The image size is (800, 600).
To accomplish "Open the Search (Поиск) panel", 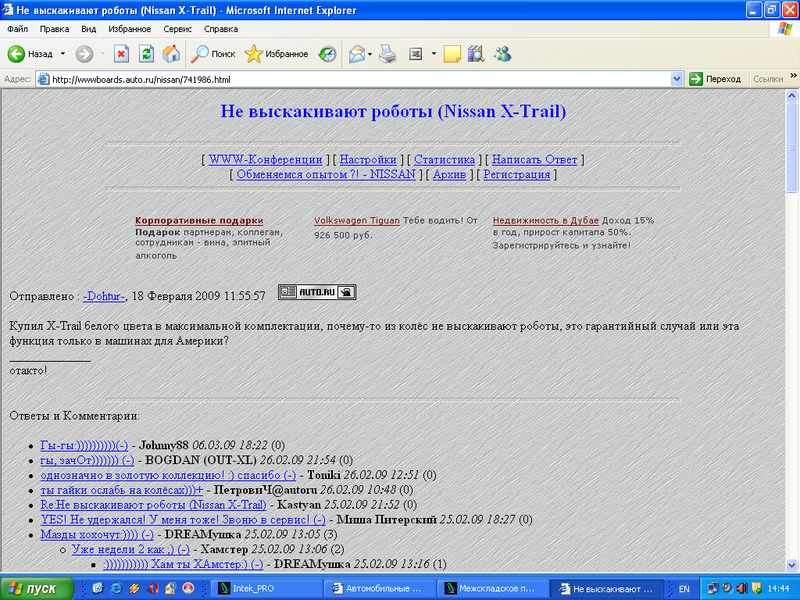I will click(213, 54).
